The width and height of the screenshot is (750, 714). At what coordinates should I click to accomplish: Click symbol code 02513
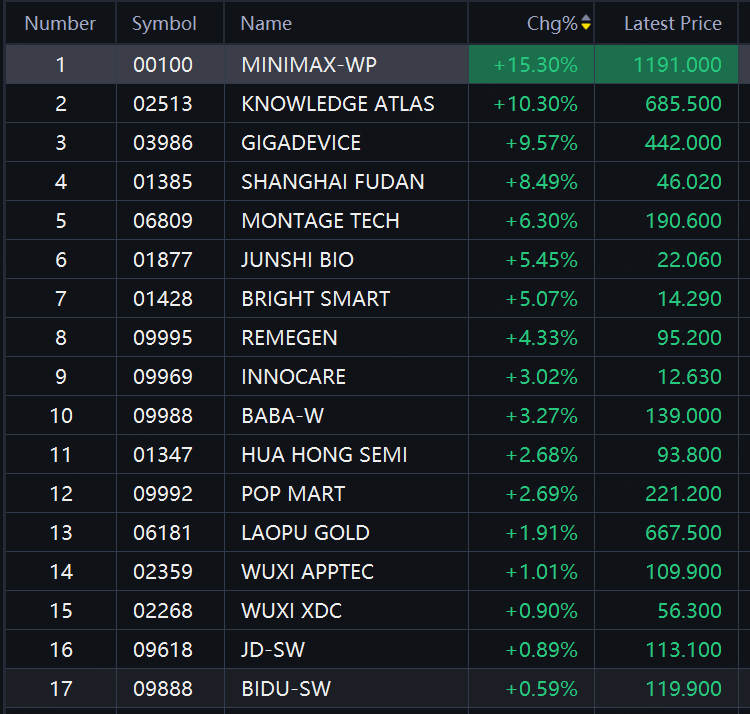coord(163,104)
